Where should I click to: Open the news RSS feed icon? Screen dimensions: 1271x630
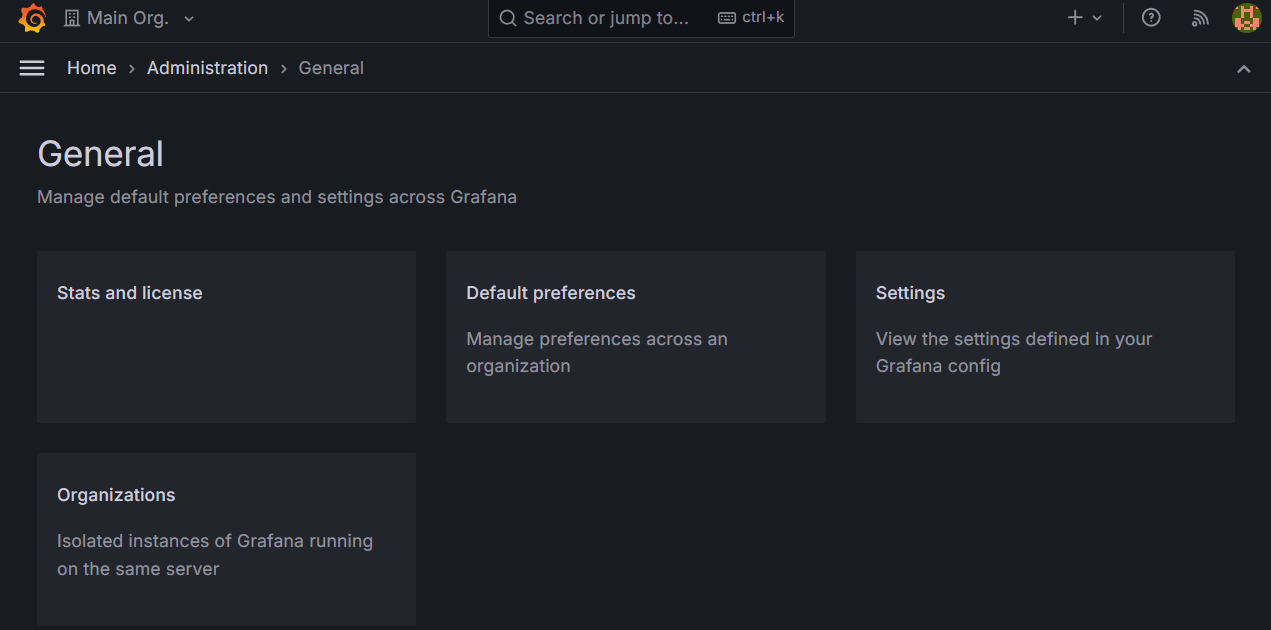[1200, 18]
